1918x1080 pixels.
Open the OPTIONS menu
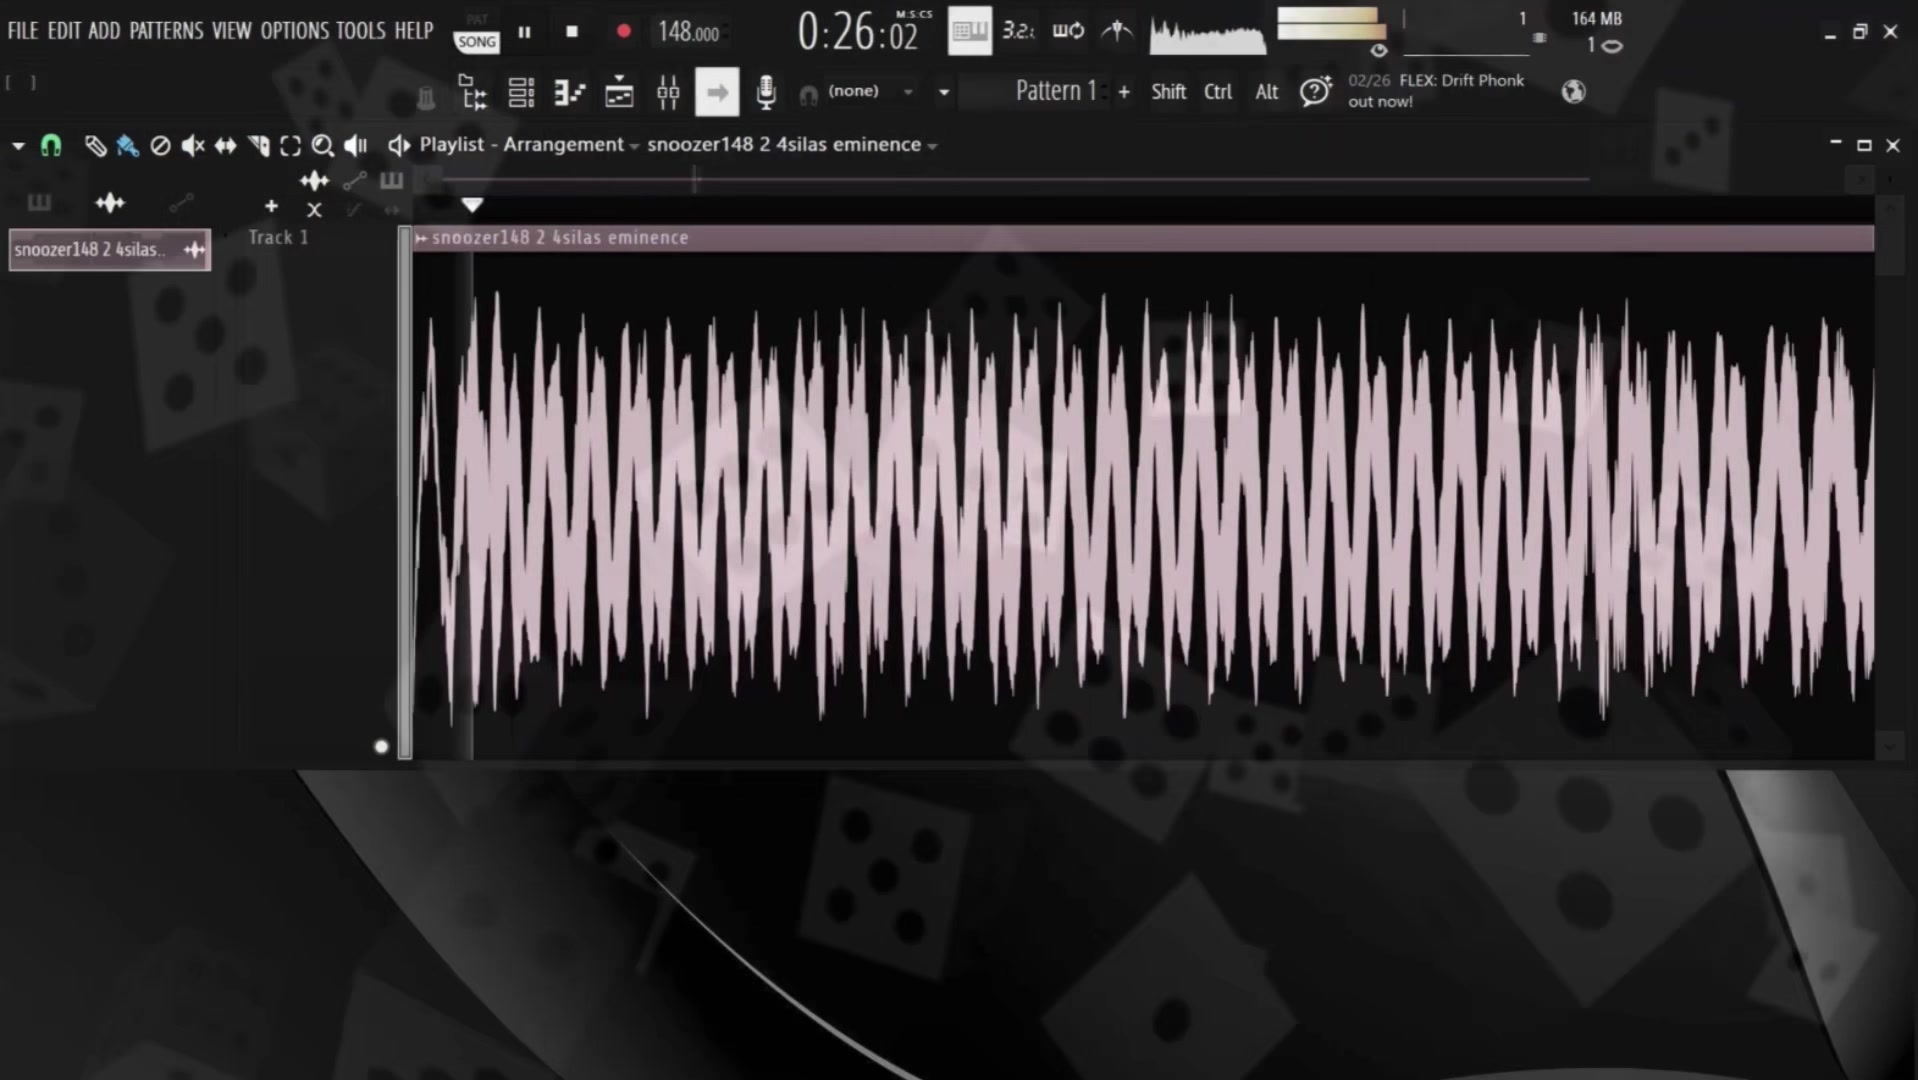pos(294,31)
